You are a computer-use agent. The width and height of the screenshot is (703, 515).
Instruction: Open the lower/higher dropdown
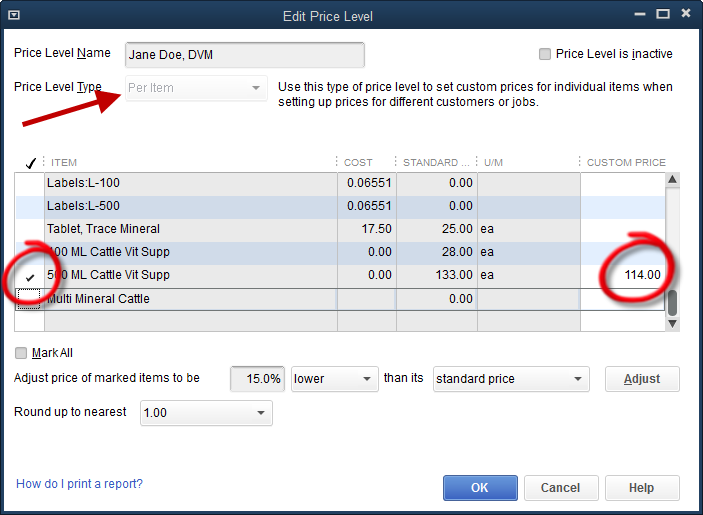coord(334,379)
